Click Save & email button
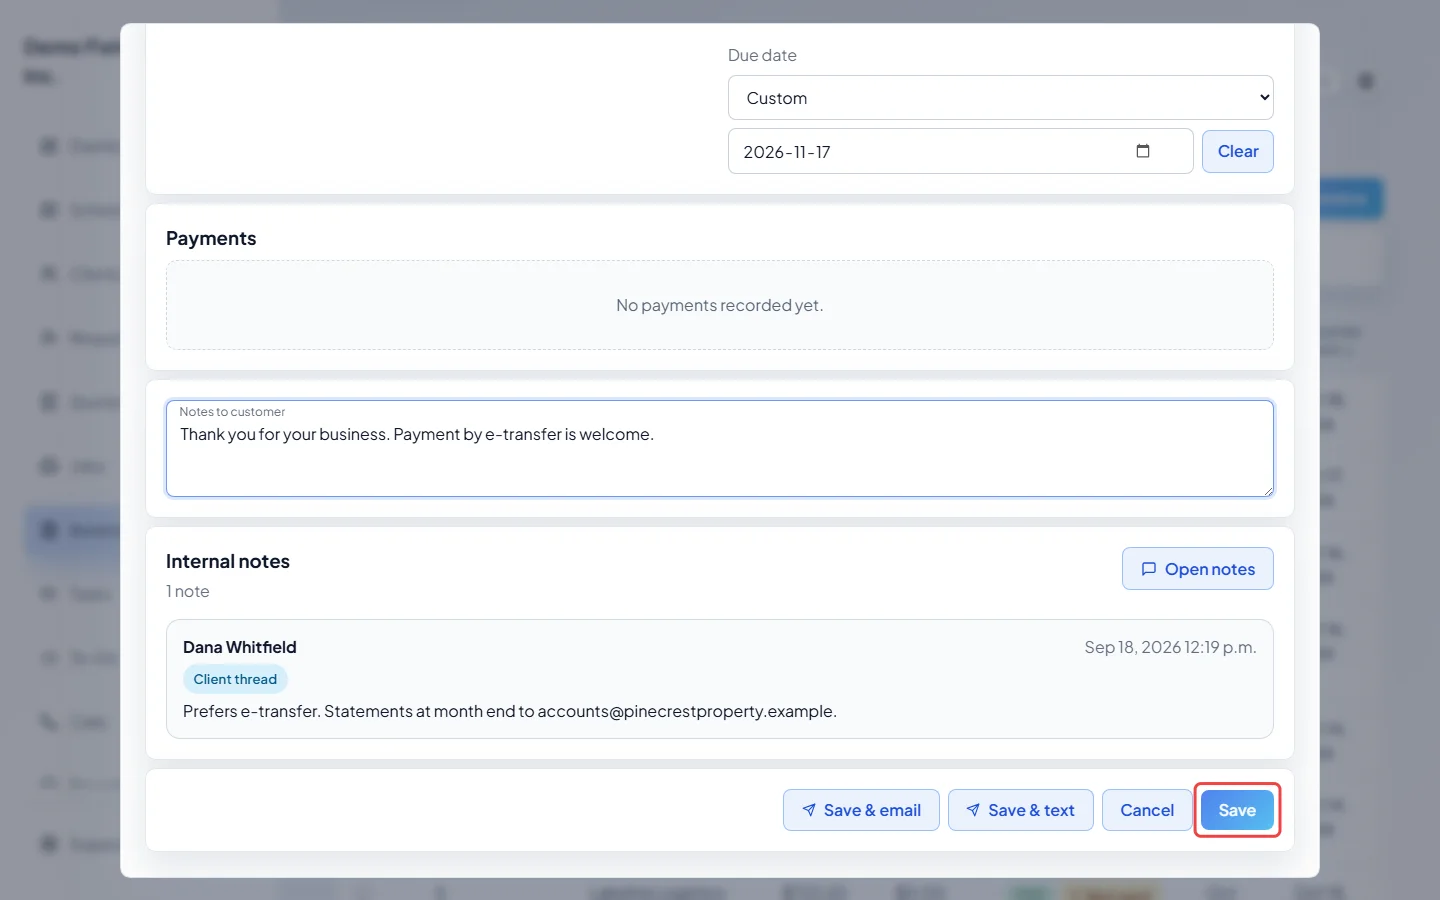The image size is (1440, 900). pos(861,810)
